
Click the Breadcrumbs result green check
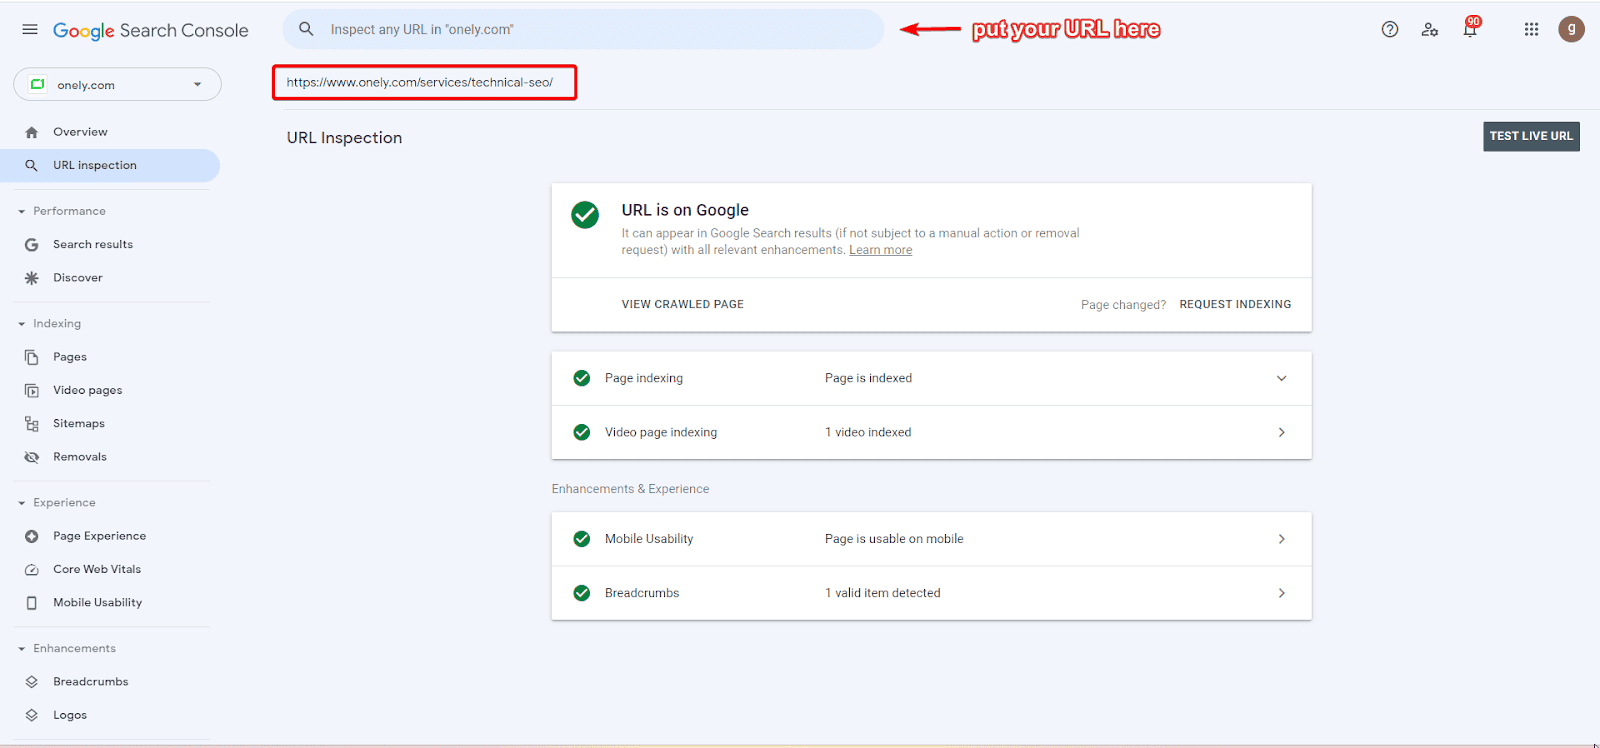pyautogui.click(x=581, y=593)
